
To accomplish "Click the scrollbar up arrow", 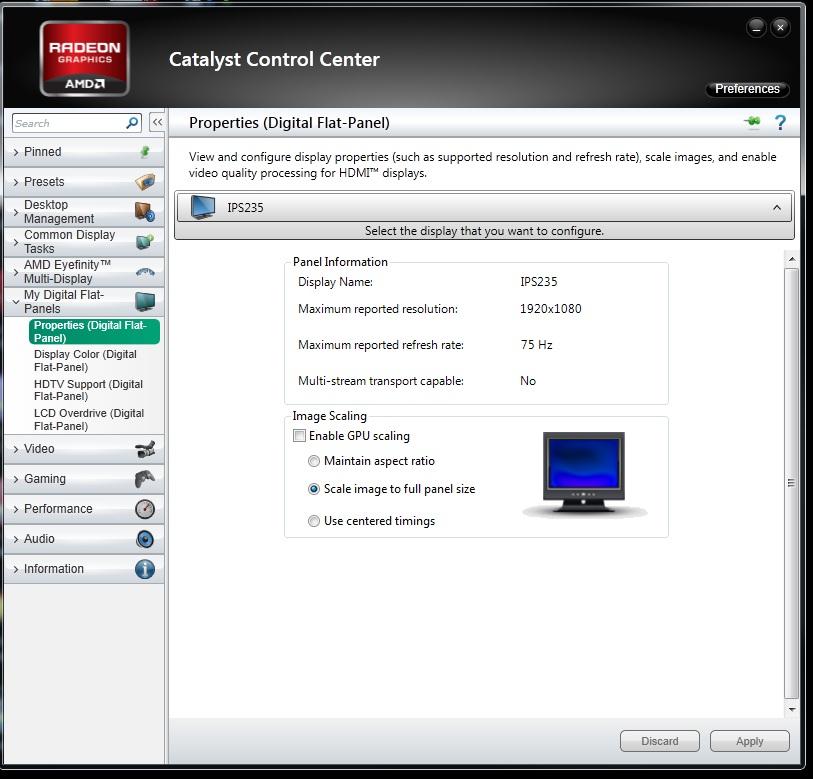I will point(792,258).
